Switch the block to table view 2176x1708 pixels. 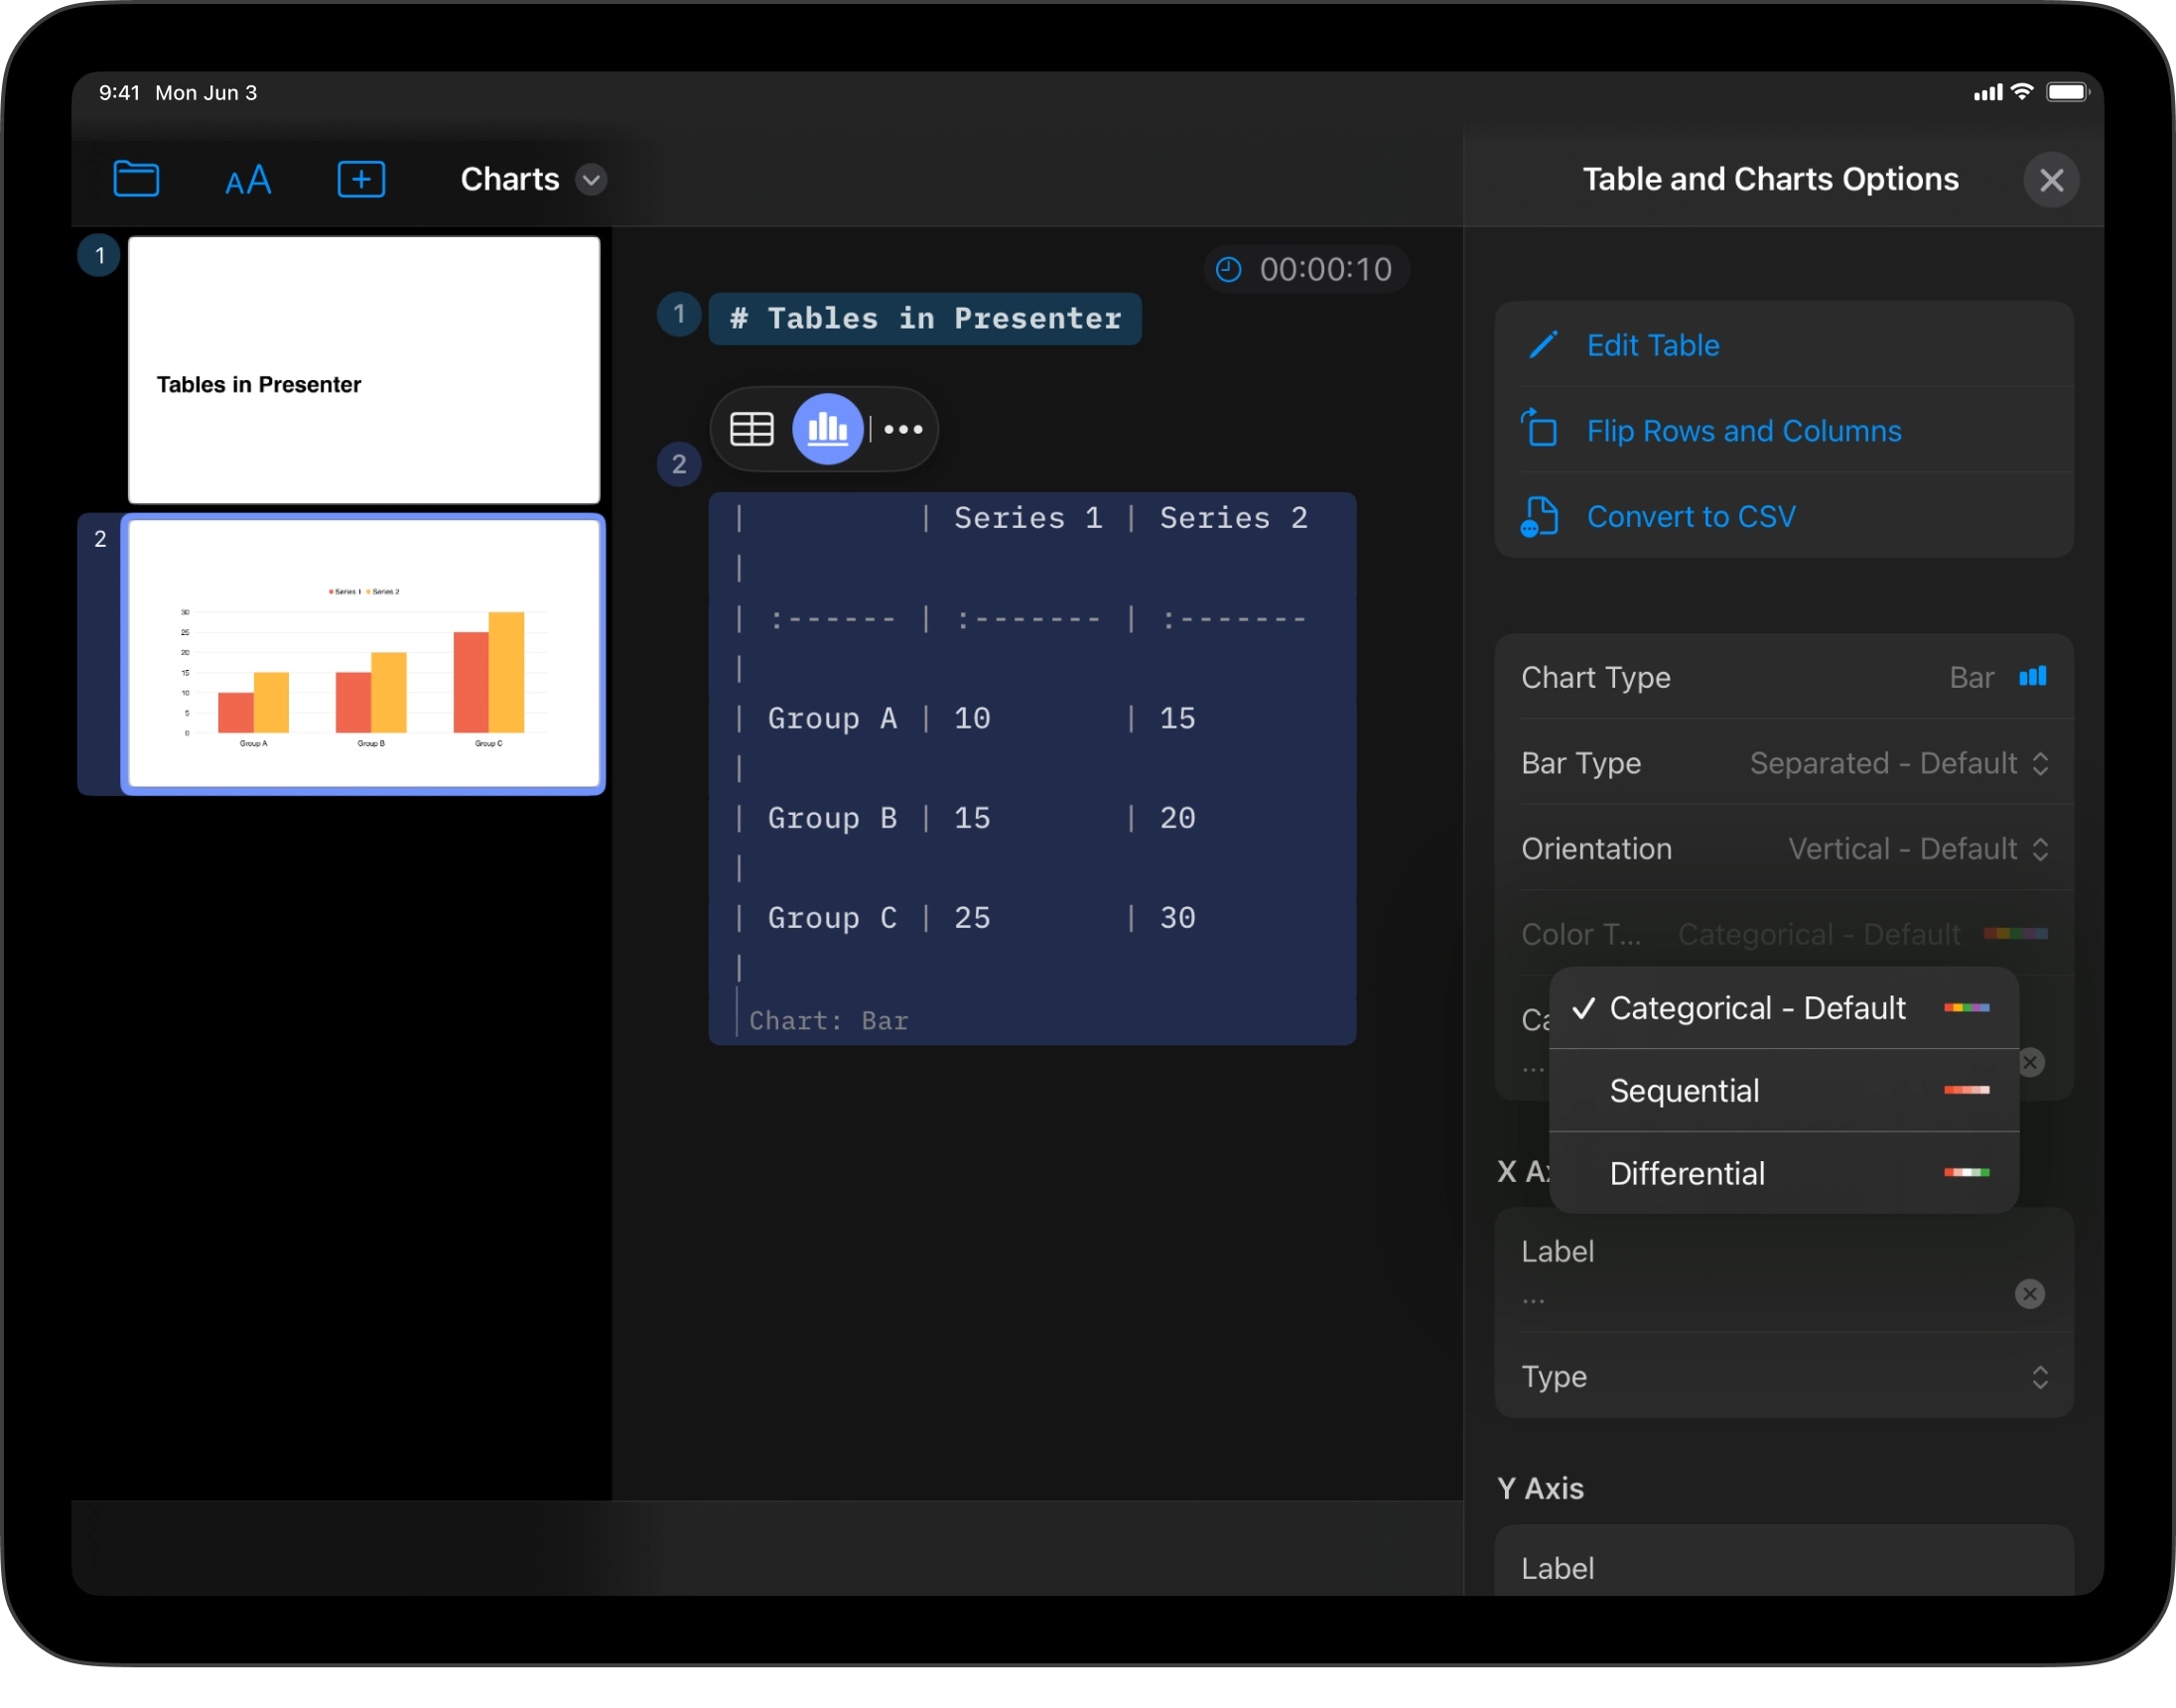[x=750, y=429]
